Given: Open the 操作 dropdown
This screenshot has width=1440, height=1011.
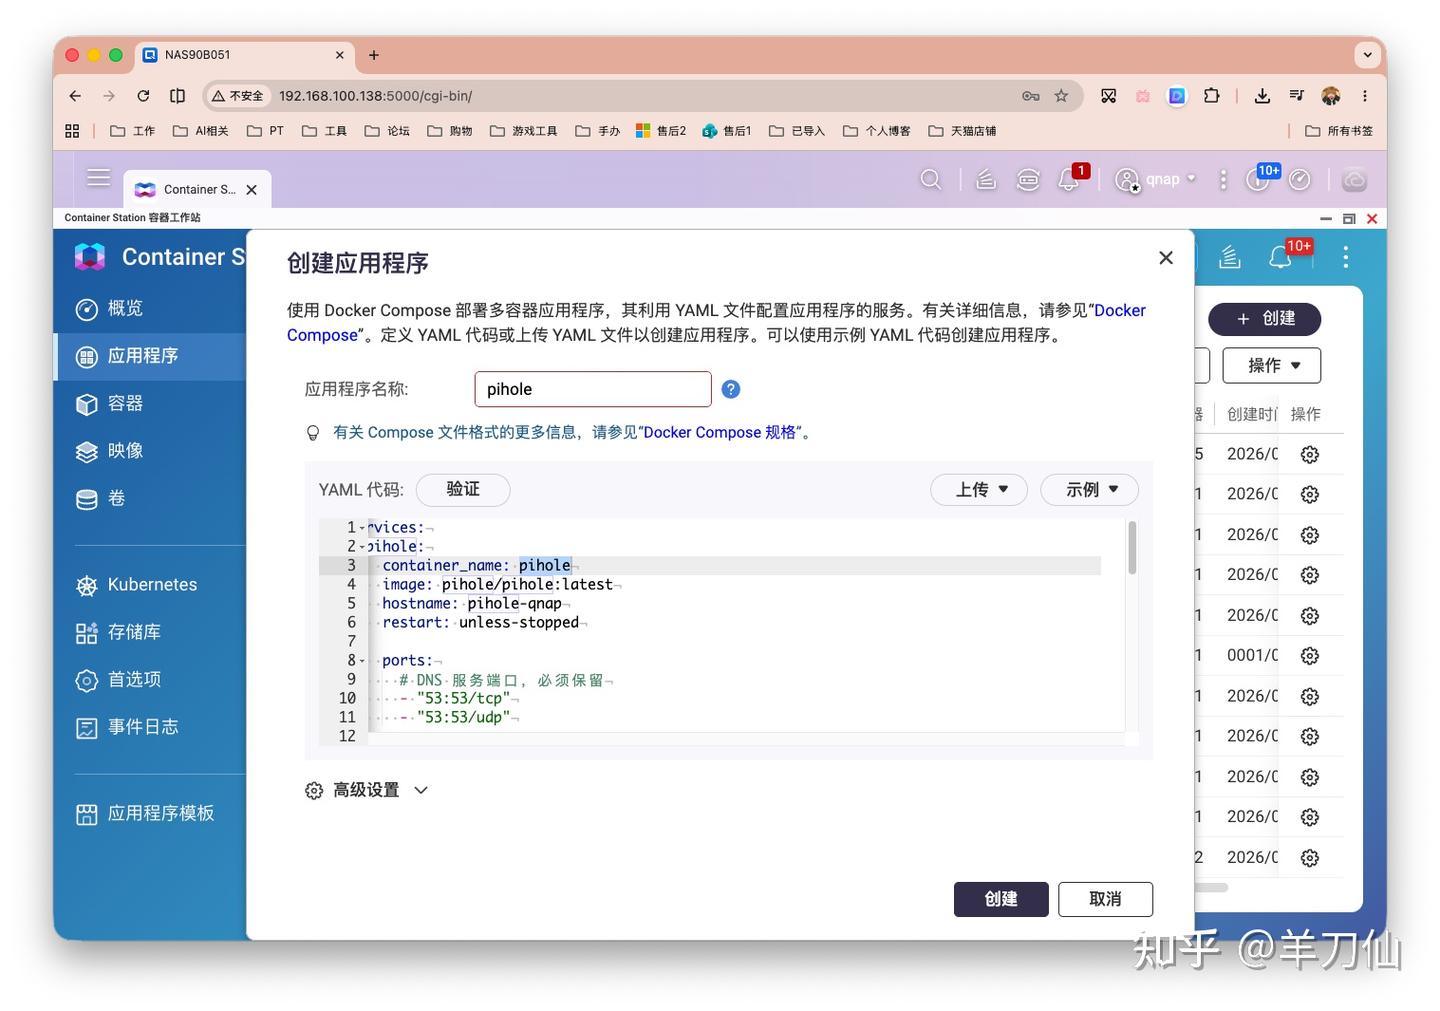Looking at the screenshot, I should tap(1272, 366).
